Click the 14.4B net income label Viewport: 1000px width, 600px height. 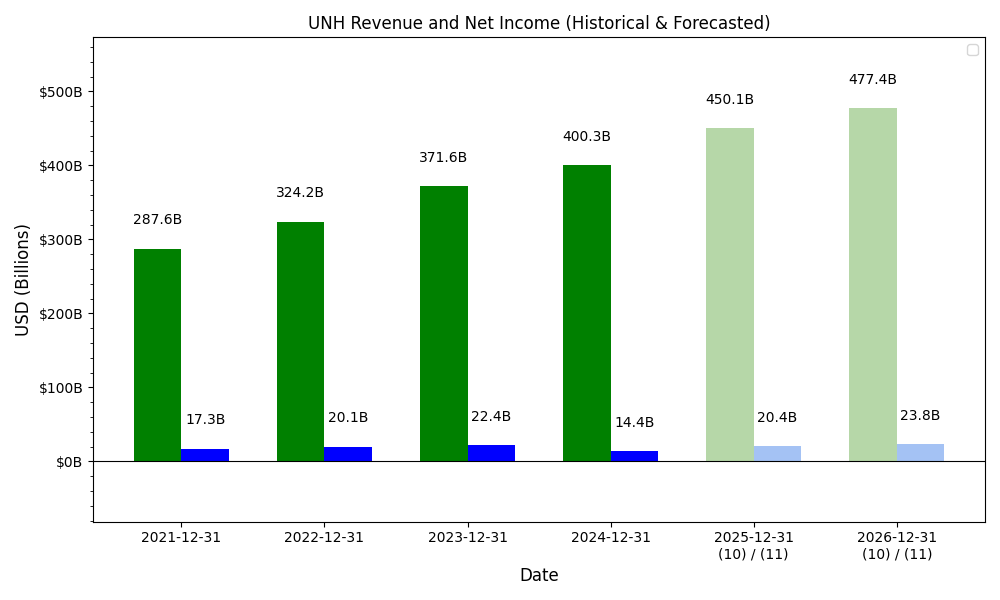(634, 423)
